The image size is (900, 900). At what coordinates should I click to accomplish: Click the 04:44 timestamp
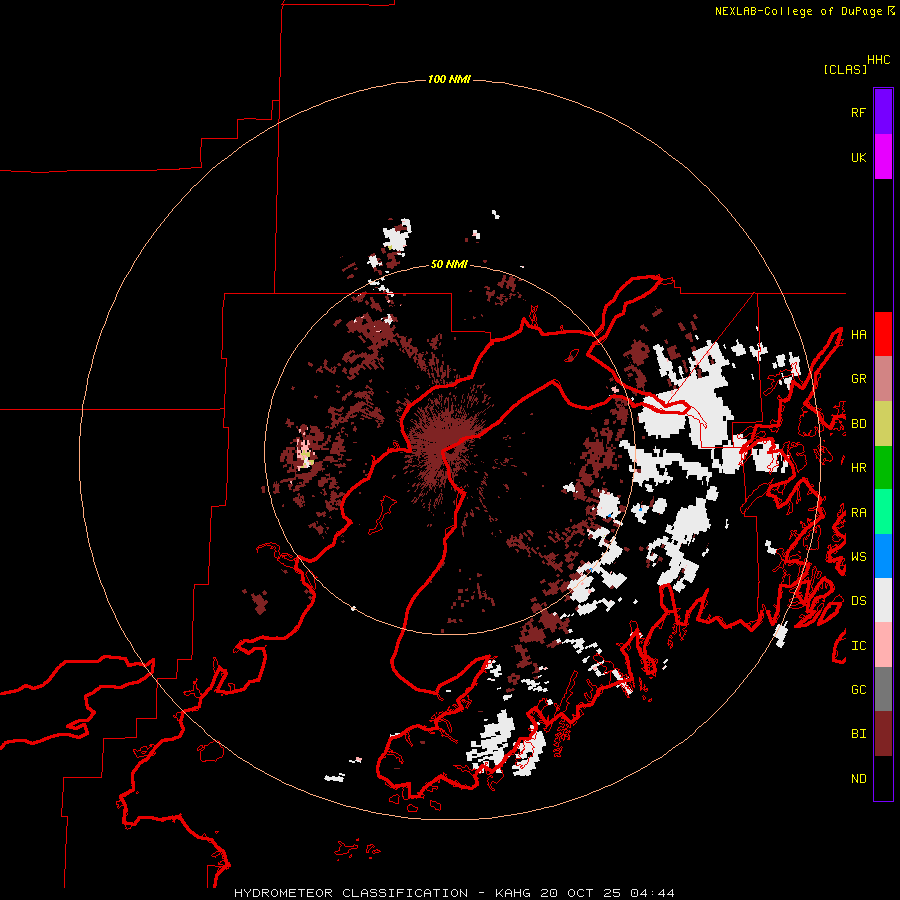point(652,893)
